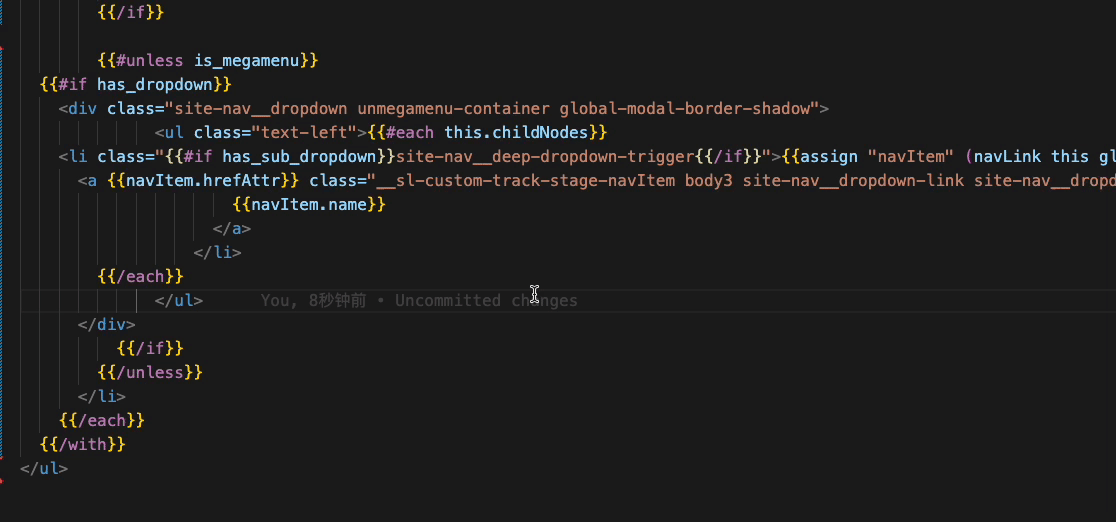Click the </li> tag right below </a>

point(217,253)
